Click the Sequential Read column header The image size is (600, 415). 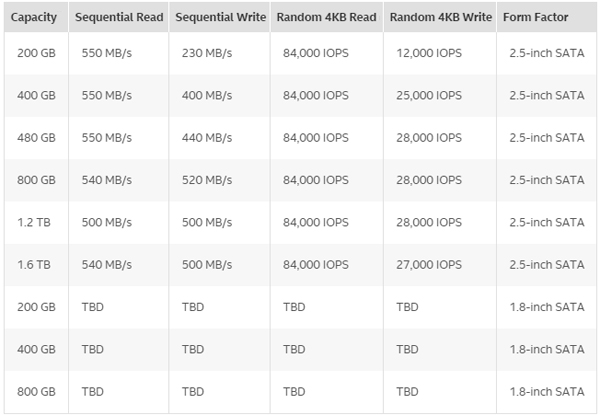[118, 18]
